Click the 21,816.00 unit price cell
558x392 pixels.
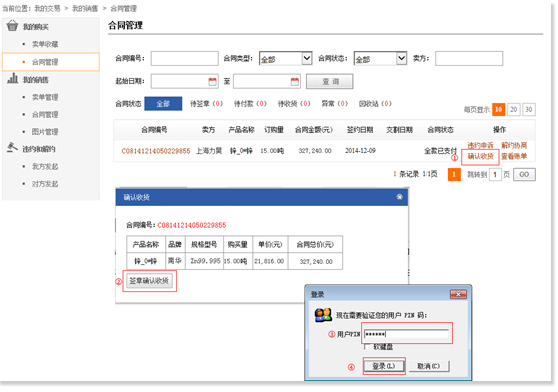coord(269,261)
